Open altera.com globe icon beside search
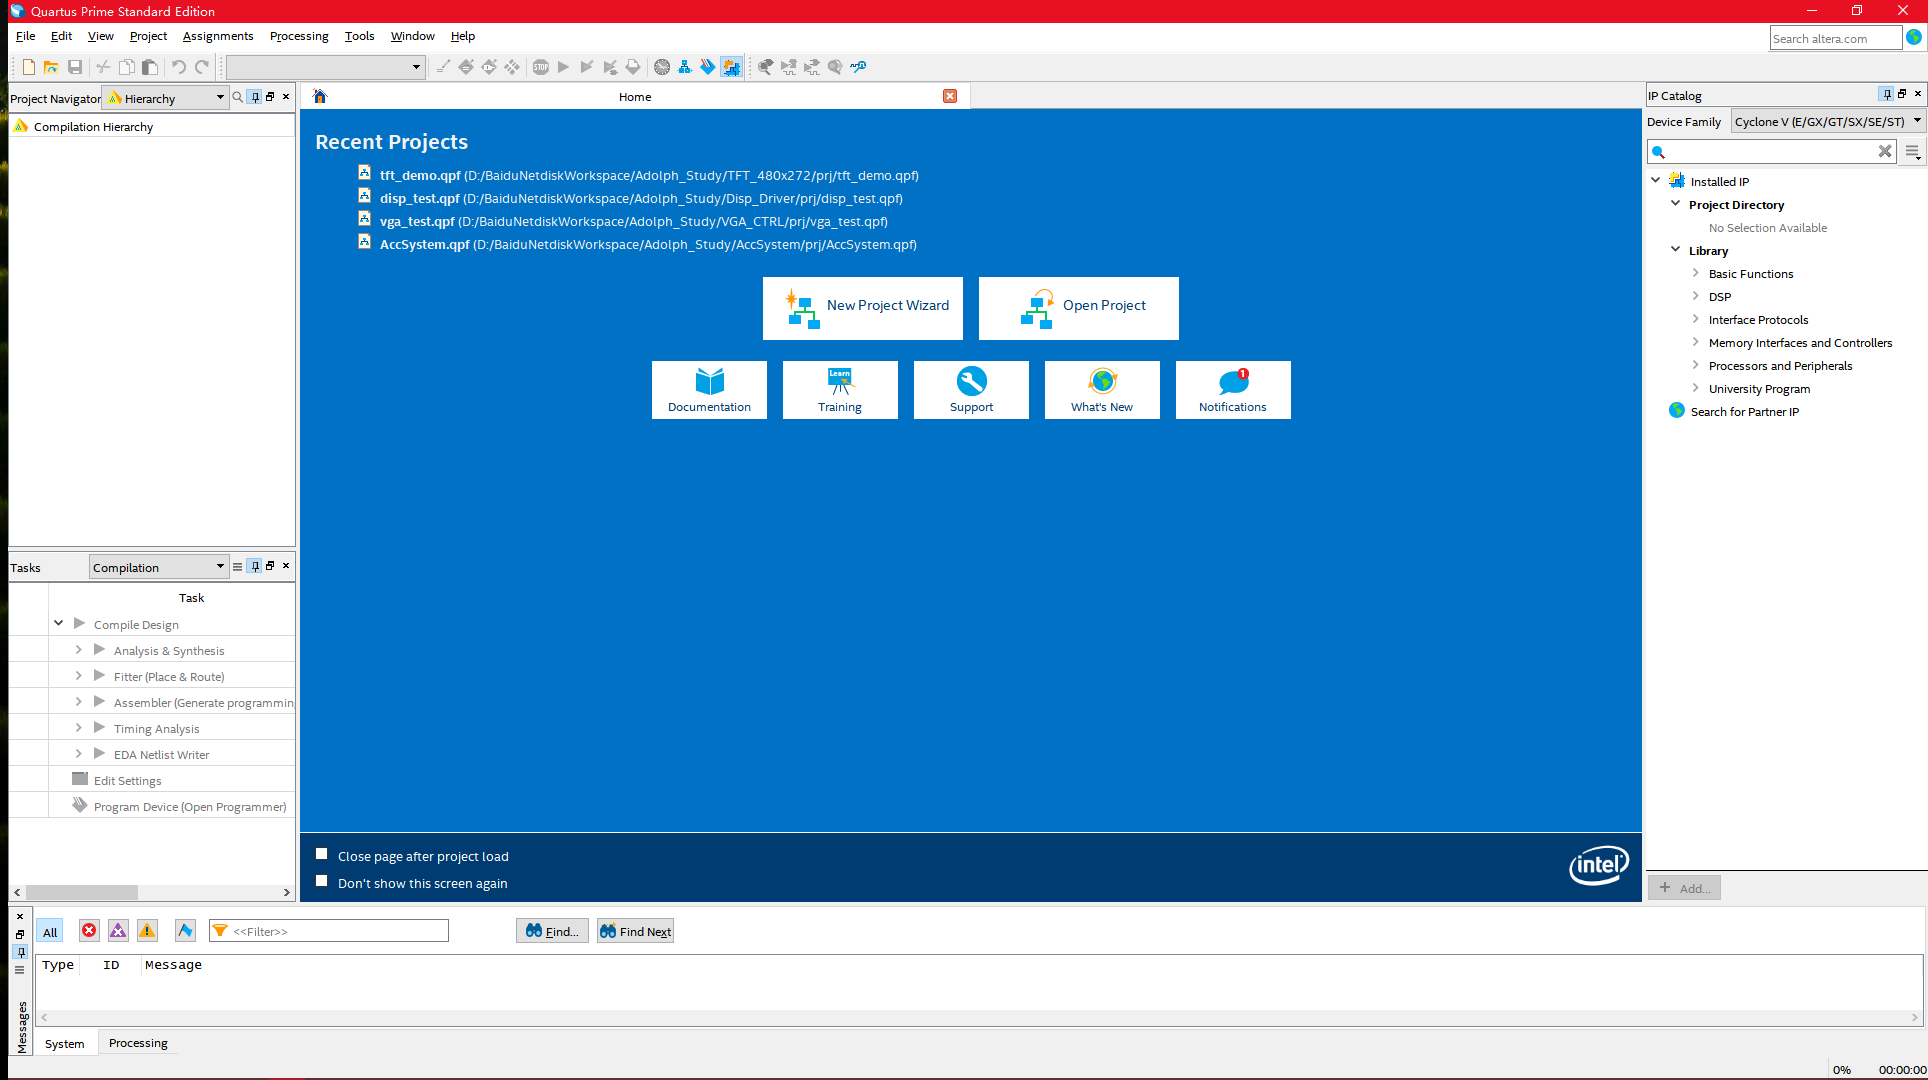 point(1914,38)
